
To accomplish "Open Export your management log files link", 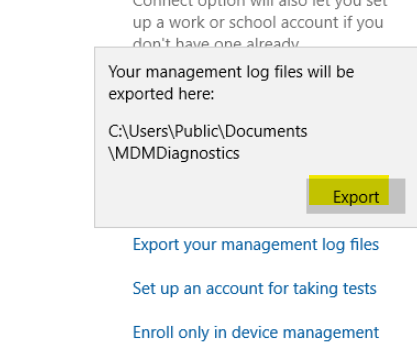I will (x=256, y=245).
